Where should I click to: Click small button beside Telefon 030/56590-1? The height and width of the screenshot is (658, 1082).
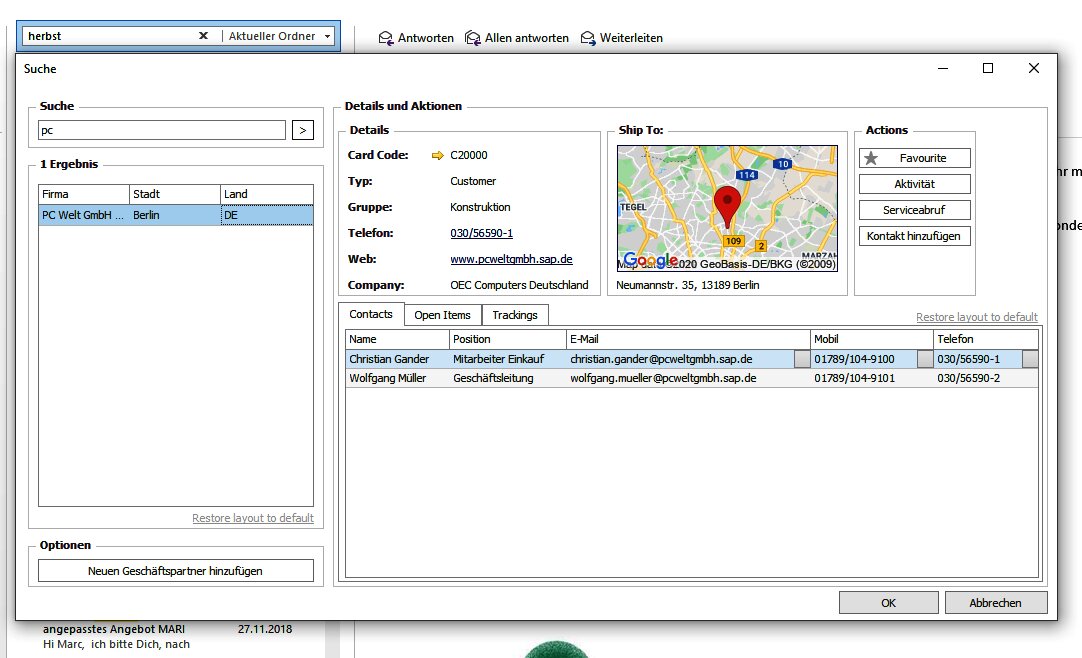coord(1030,359)
